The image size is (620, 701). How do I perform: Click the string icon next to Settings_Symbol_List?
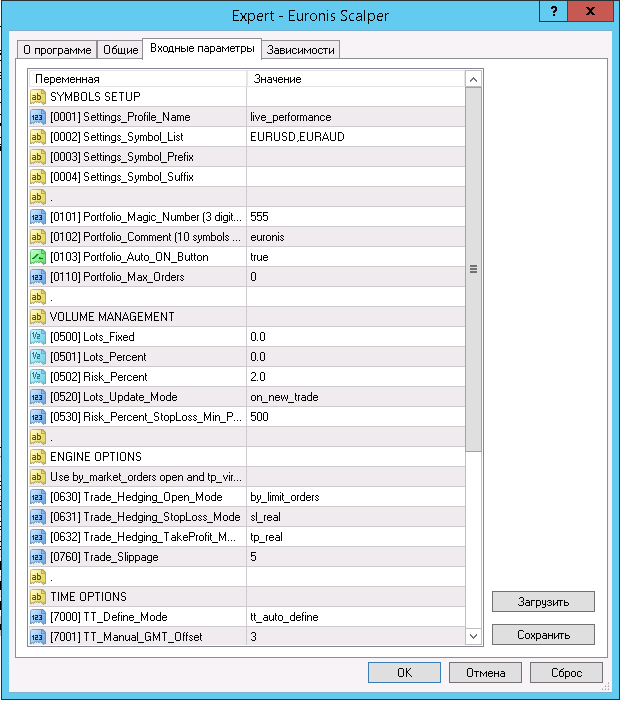(x=38, y=137)
